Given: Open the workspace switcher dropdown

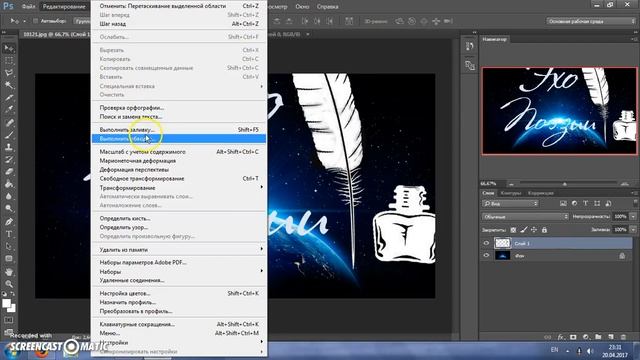Looking at the screenshot, I should 591,21.
